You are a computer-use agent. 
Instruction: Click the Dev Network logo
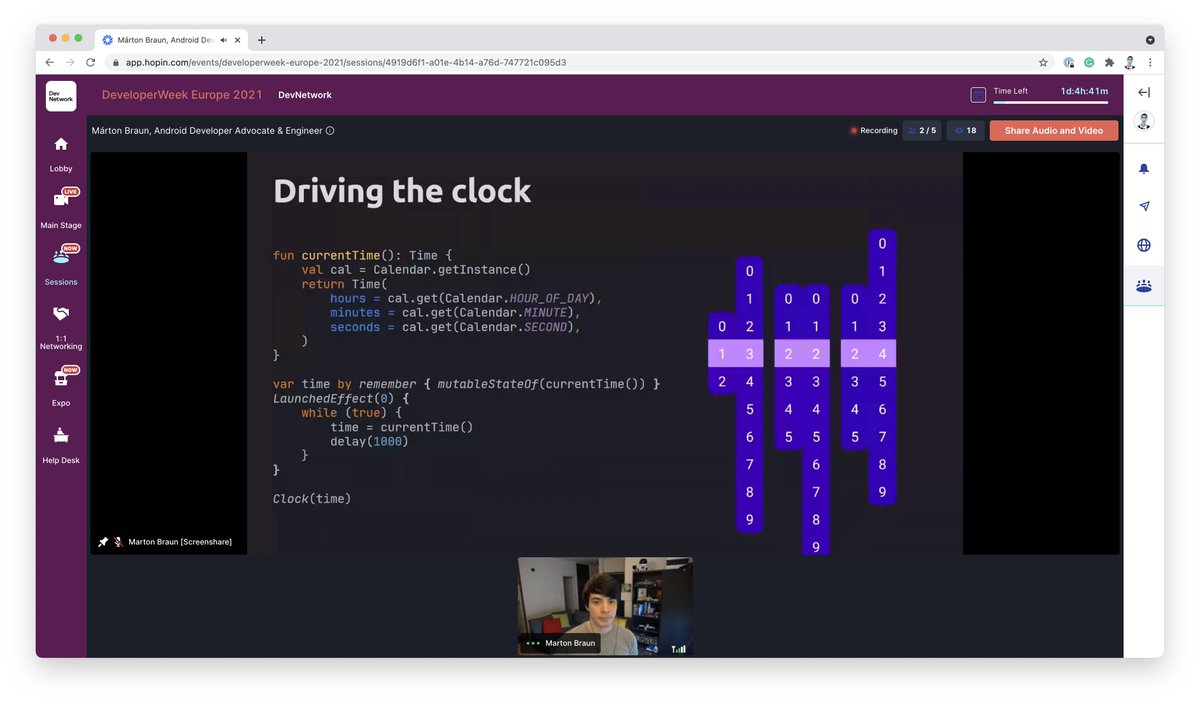[61, 95]
